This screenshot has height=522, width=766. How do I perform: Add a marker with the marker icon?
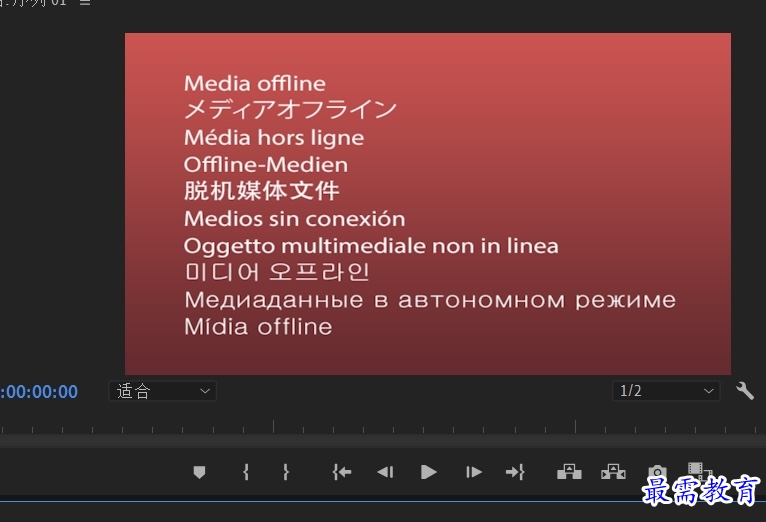pyautogui.click(x=199, y=472)
